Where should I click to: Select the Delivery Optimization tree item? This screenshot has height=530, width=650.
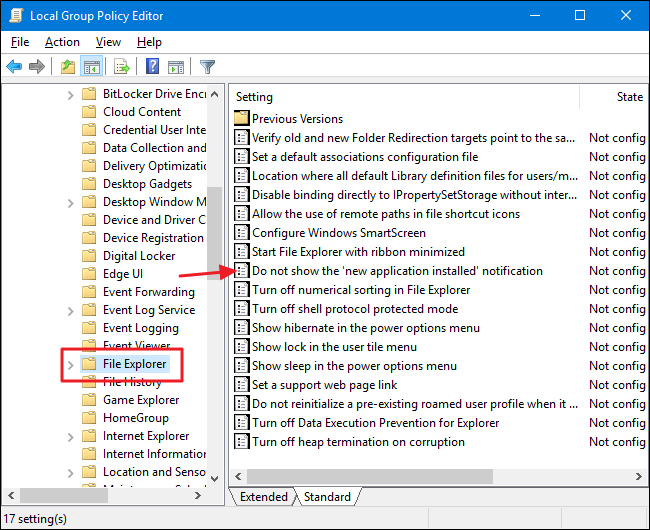click(154, 166)
